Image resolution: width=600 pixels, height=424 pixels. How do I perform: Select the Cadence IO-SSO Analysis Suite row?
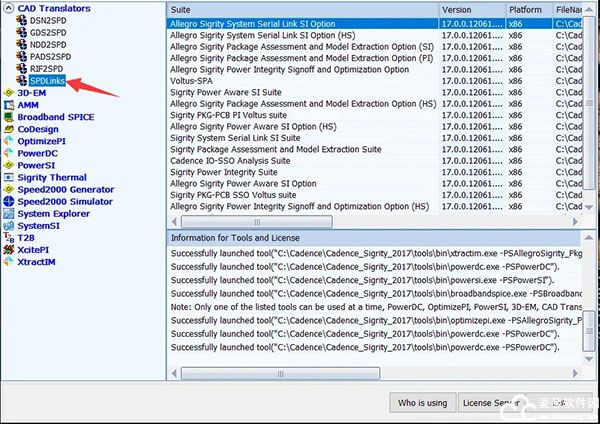point(230,160)
